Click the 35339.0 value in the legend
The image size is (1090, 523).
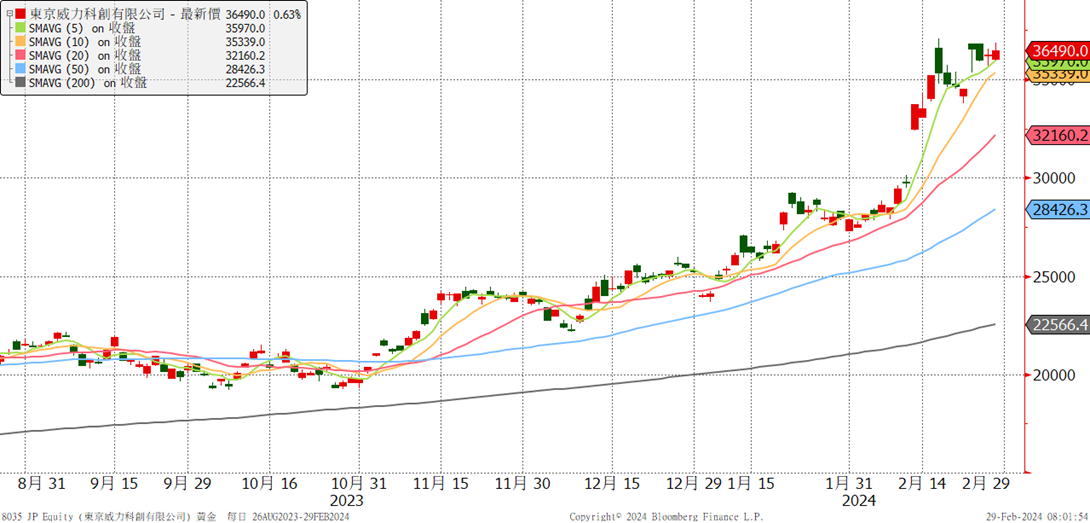tap(245, 42)
